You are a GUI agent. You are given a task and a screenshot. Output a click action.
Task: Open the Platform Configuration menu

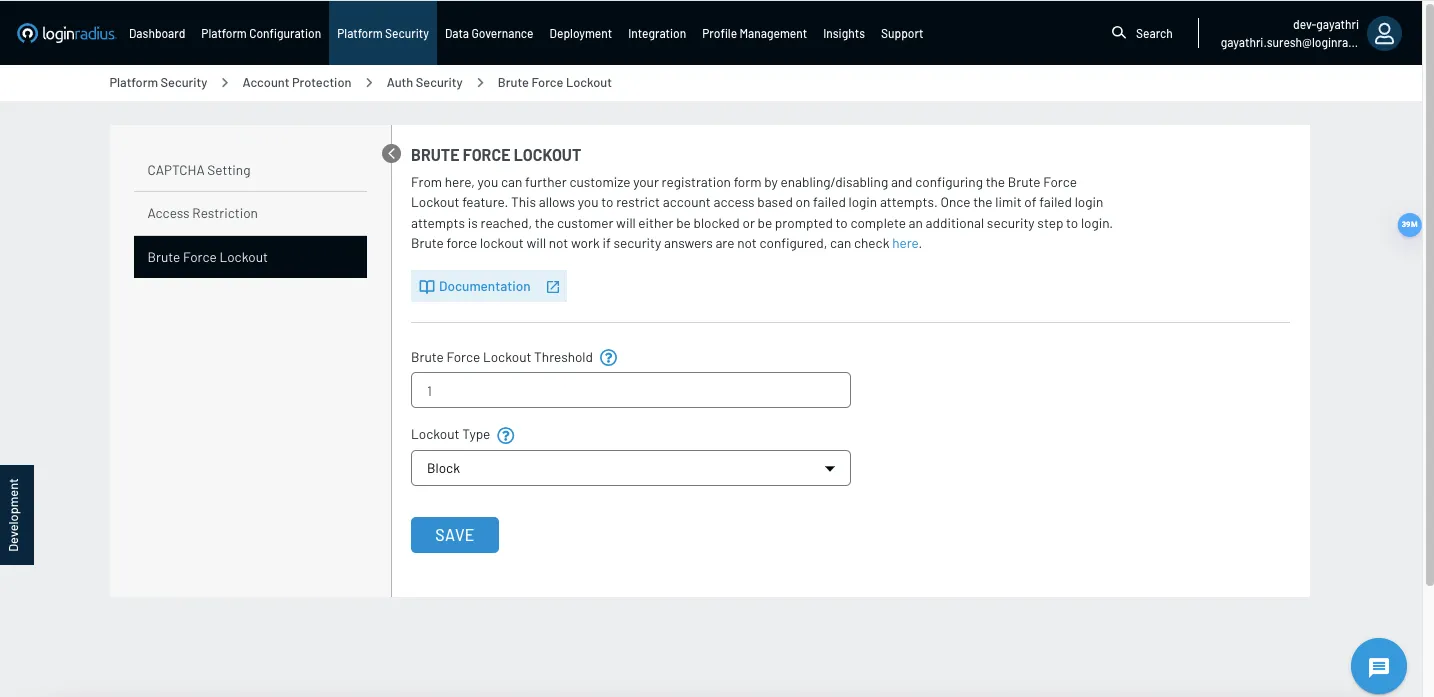(x=261, y=33)
